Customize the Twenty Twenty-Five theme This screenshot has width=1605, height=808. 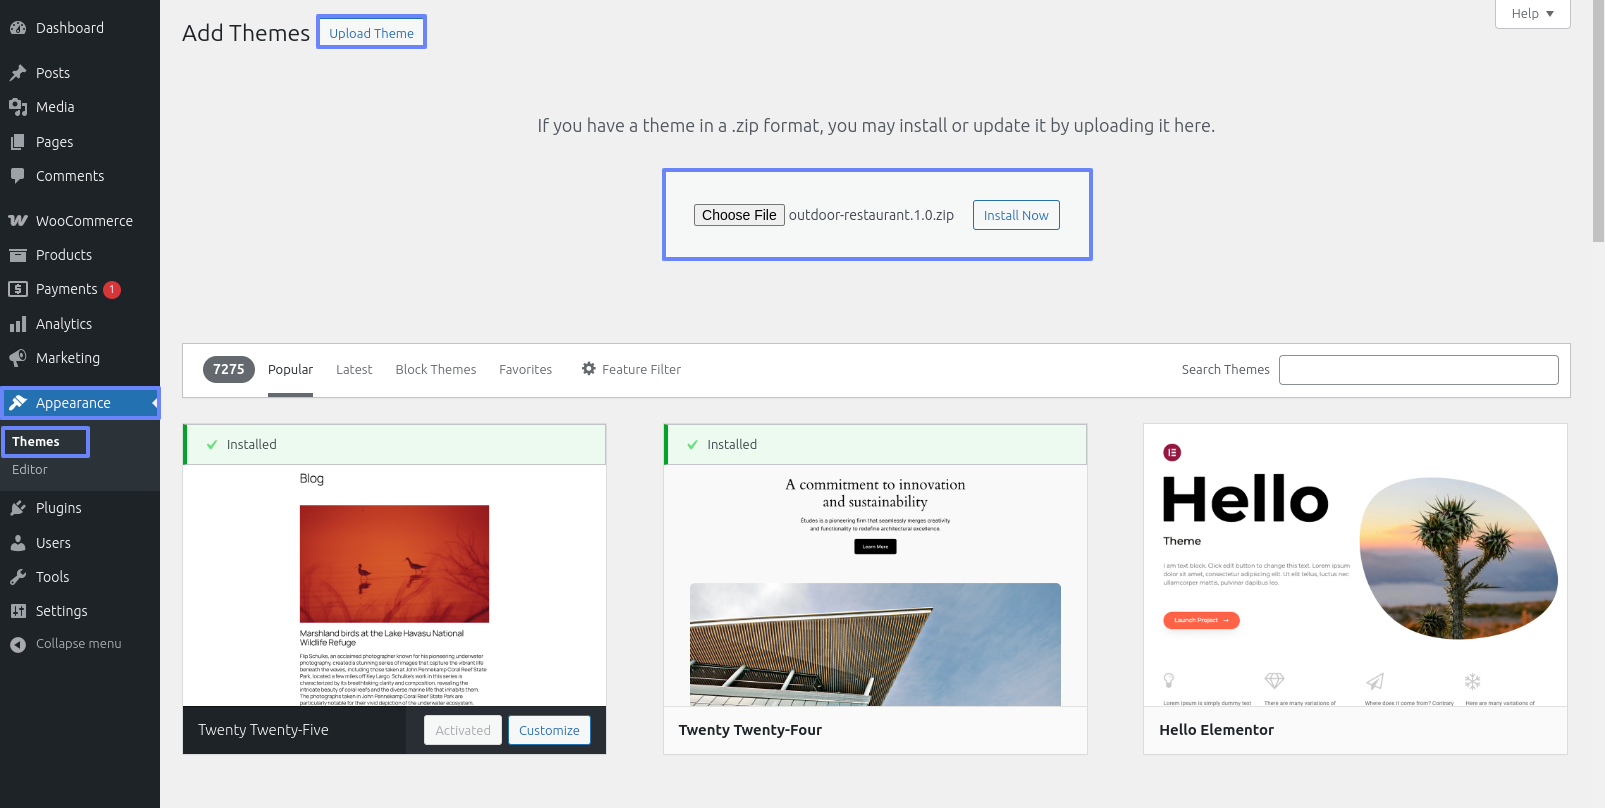coord(549,730)
